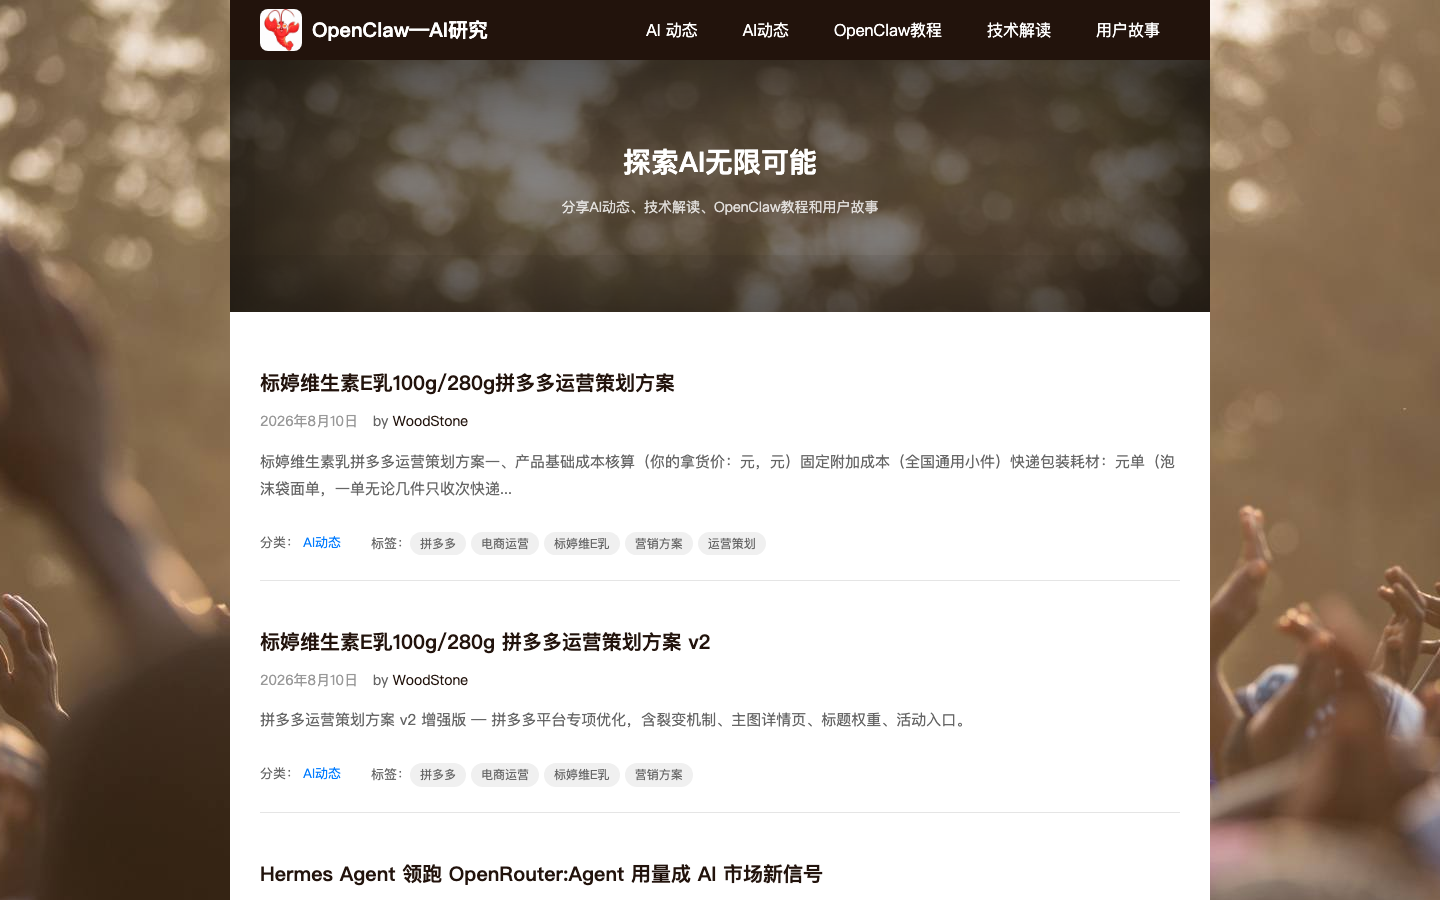The image size is (1440, 900).
Task: Click the v2 post excerpt 增强版 text
Action: point(616,720)
